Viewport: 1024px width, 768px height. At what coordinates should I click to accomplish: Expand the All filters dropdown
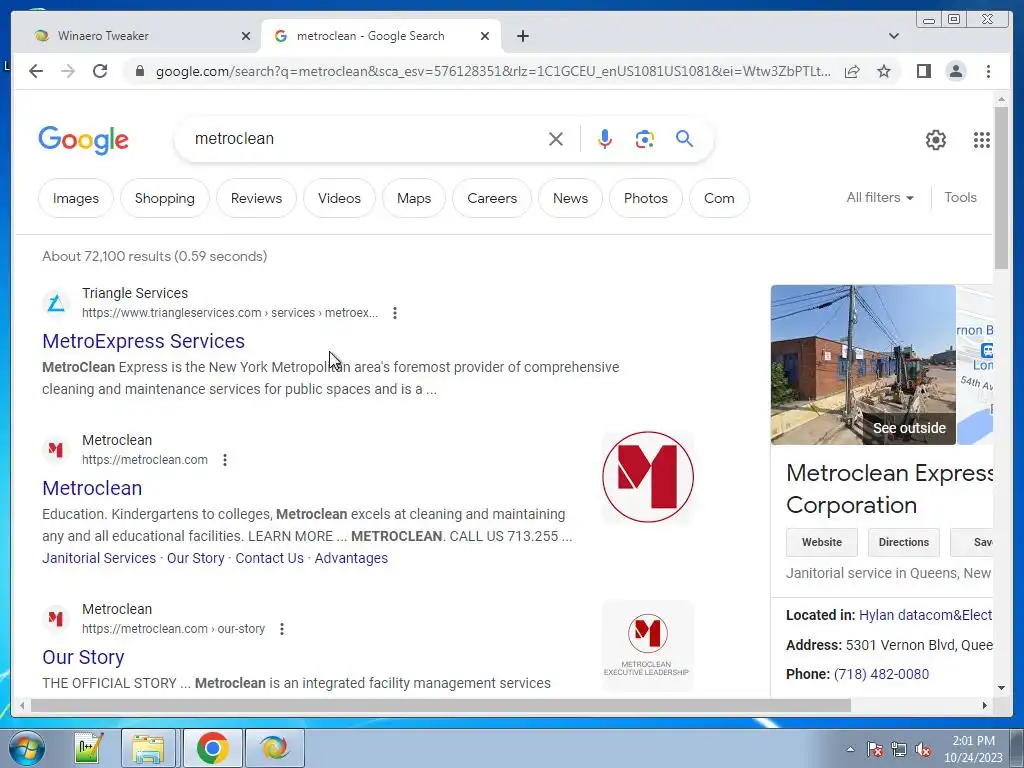(880, 197)
